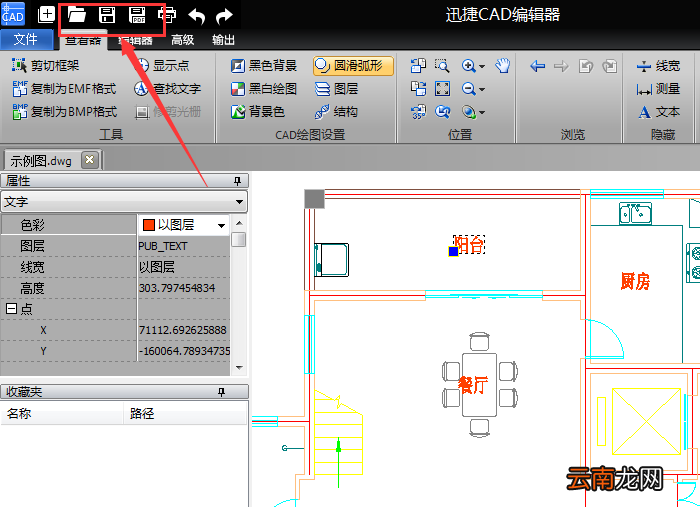The image size is (700, 507).
Task: Click the previous zoom view icon
Action: pos(442,112)
